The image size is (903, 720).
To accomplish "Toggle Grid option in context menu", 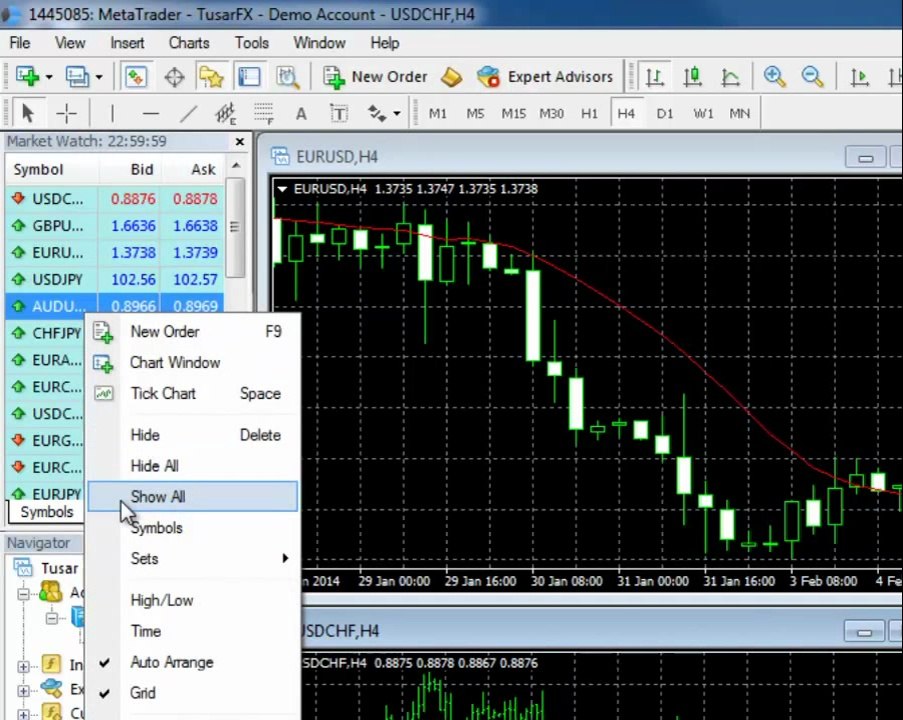I will (193, 693).
